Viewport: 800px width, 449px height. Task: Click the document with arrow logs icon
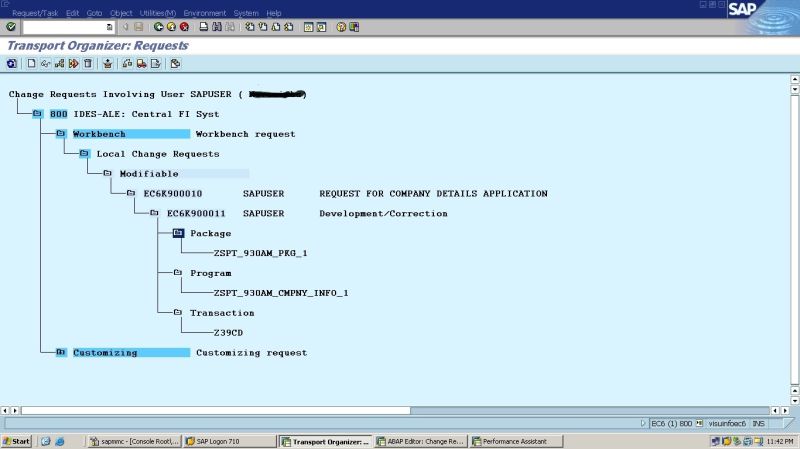(x=156, y=64)
